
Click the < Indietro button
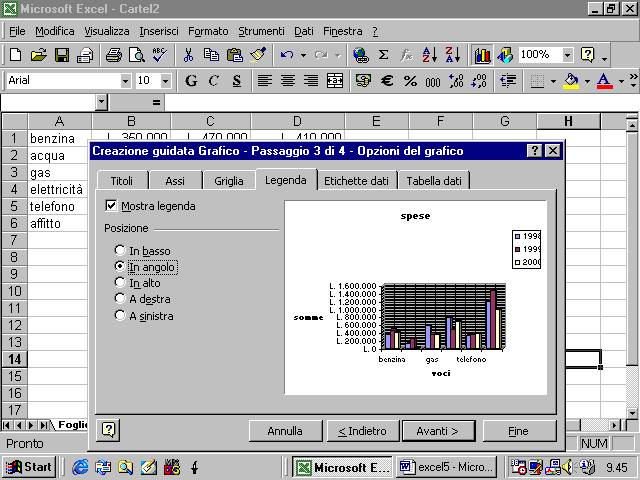[363, 431]
